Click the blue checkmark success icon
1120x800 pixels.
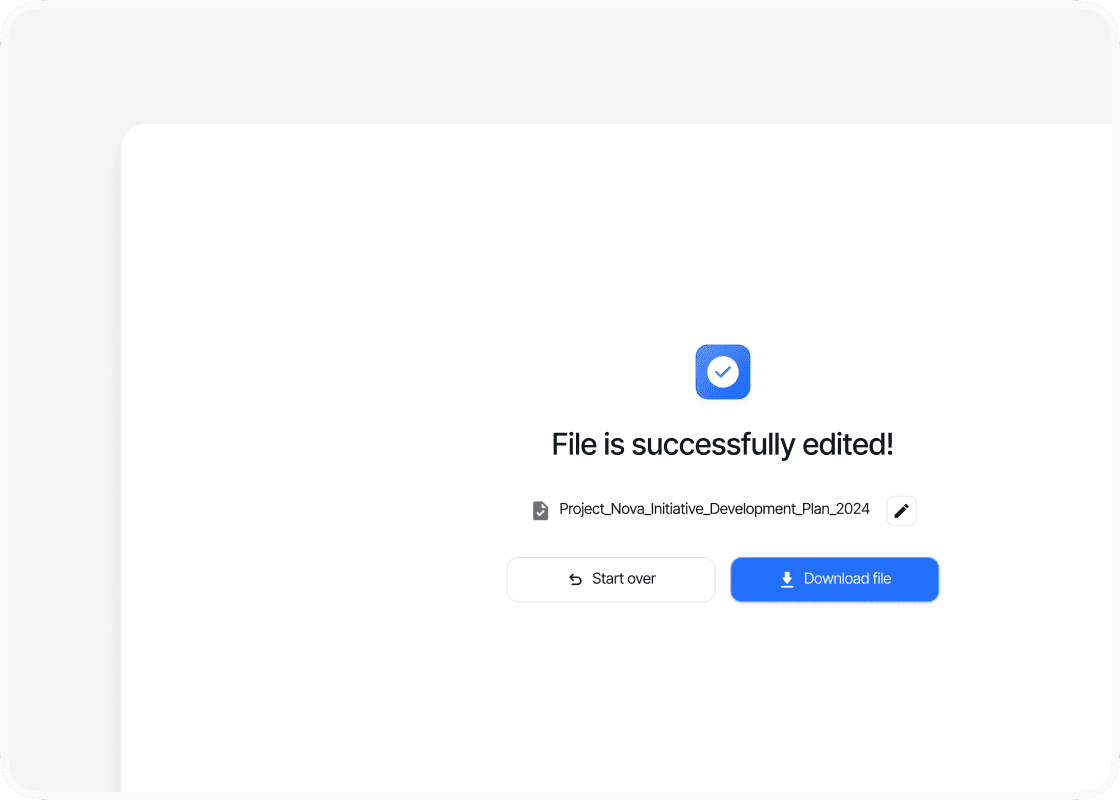pyautogui.click(x=722, y=372)
